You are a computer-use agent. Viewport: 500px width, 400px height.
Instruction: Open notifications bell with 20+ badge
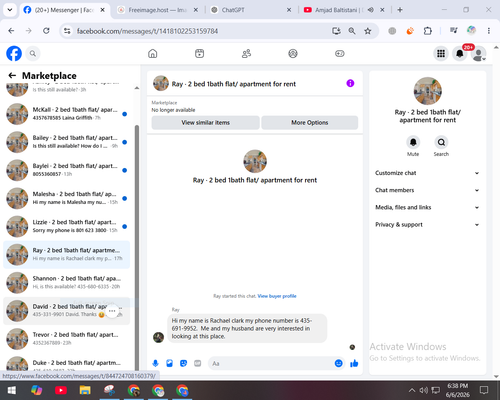(460, 53)
